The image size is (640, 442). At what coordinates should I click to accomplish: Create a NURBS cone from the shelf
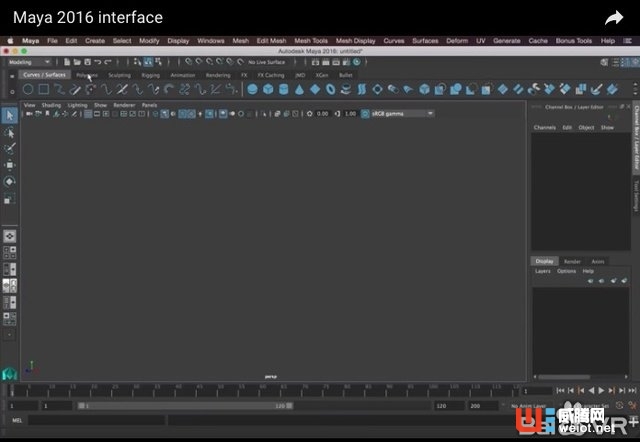click(299, 89)
